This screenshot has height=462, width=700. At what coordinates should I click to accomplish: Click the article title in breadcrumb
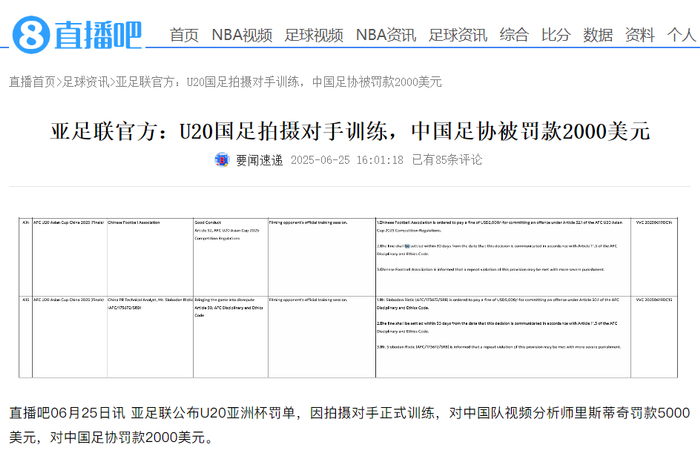[279, 82]
